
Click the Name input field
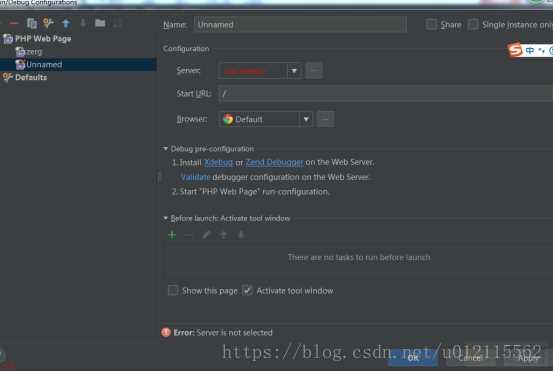(x=300, y=25)
